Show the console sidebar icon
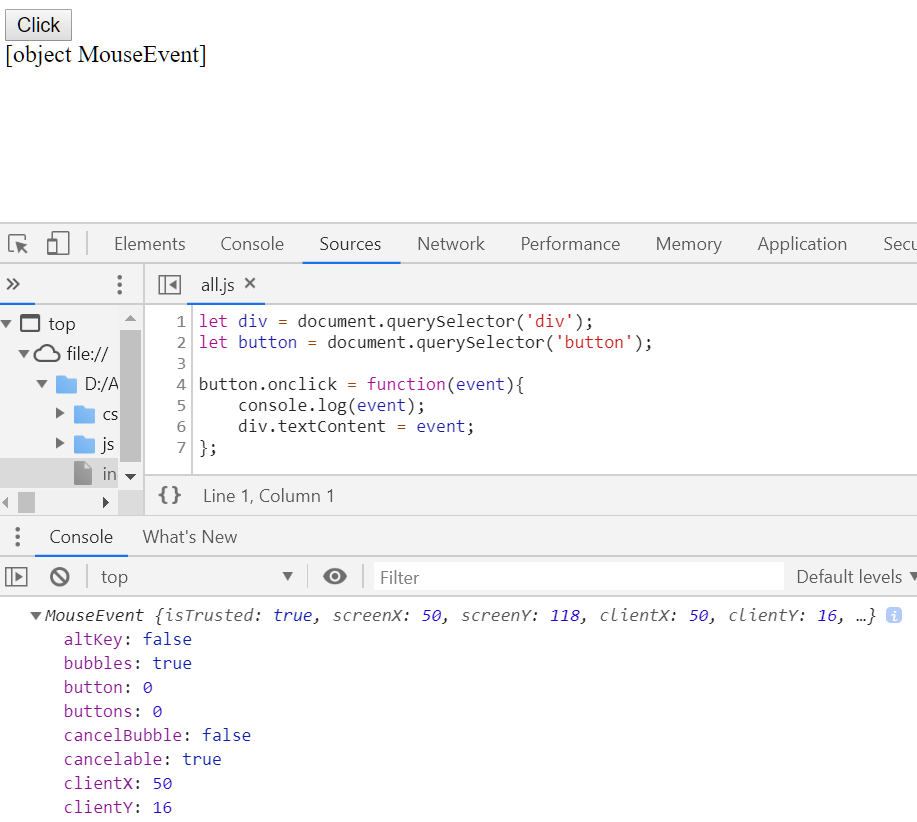Viewport: 917px width, 822px height. pyautogui.click(x=17, y=577)
